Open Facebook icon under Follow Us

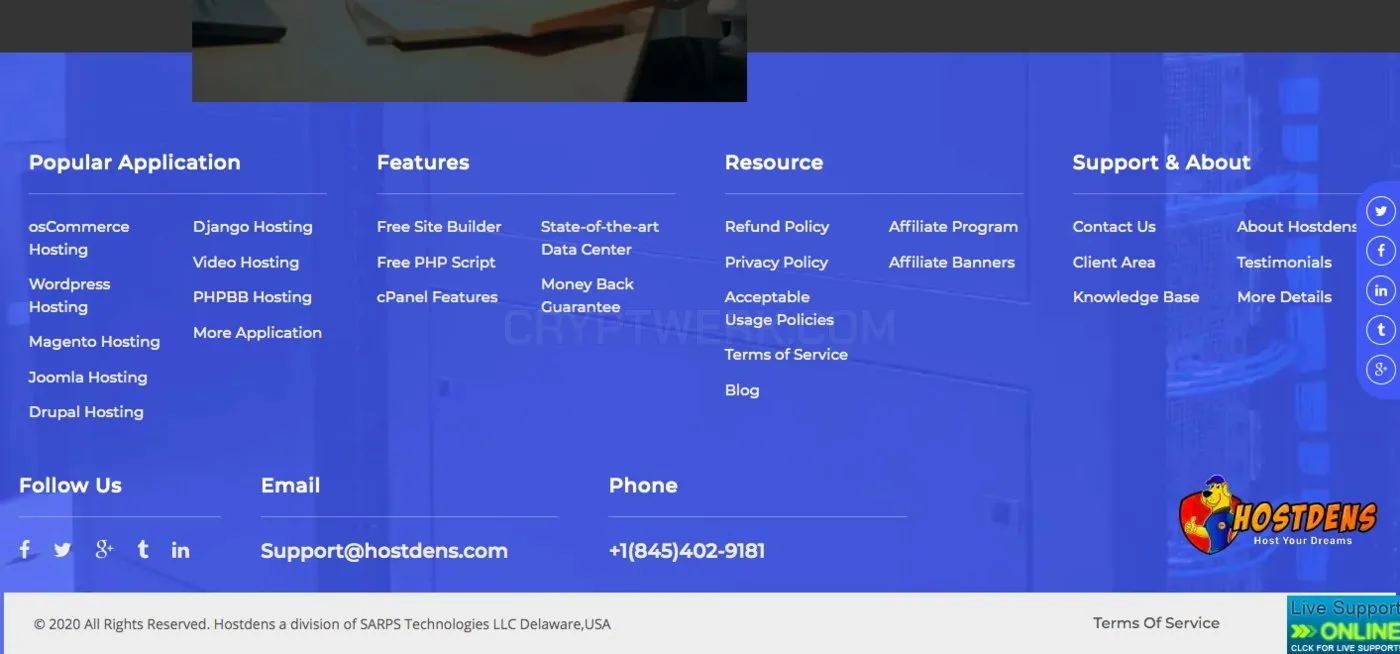coord(25,549)
